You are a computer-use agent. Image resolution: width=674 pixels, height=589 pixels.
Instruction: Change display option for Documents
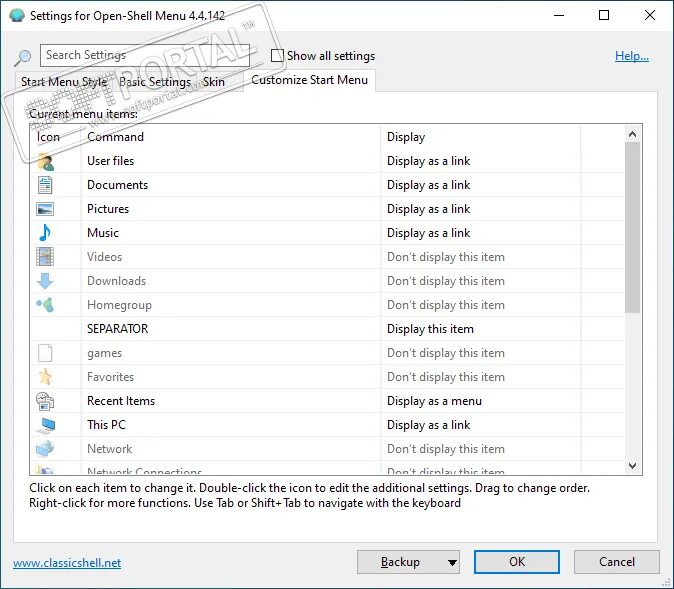(x=428, y=185)
